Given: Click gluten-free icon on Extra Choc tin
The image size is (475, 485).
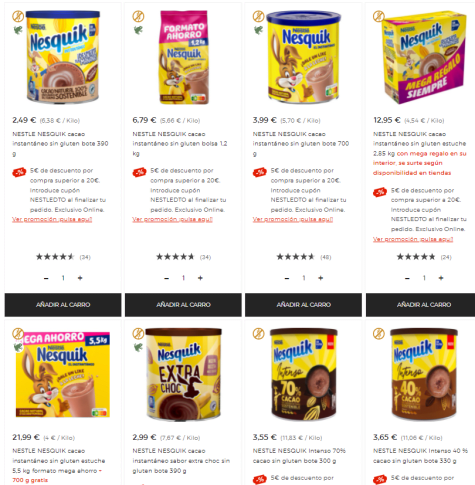Looking at the screenshot, I should (138, 333).
